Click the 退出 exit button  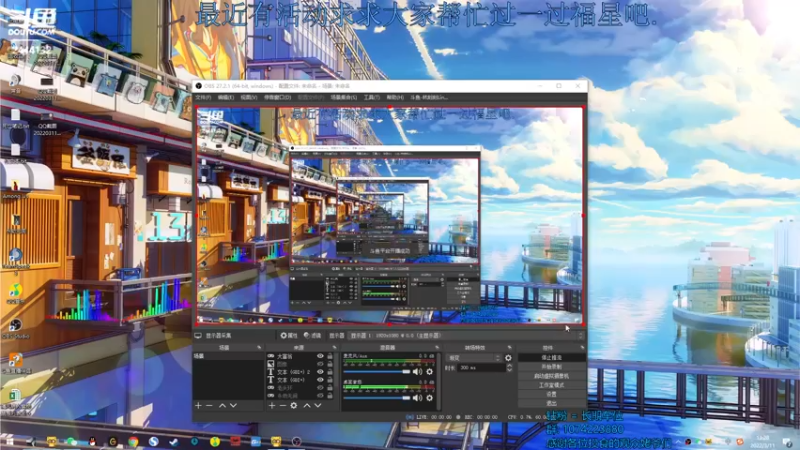[552, 404]
